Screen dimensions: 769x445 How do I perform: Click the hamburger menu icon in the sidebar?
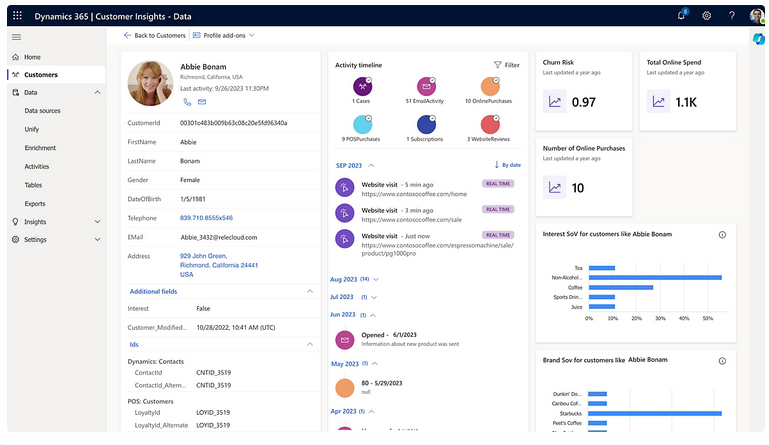[16, 36]
